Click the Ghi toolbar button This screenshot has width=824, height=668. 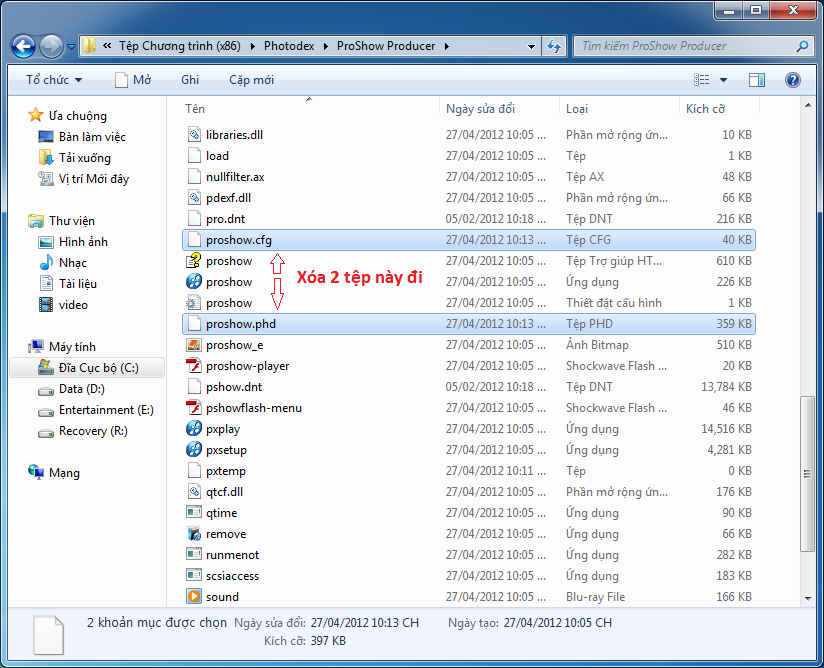pos(190,80)
